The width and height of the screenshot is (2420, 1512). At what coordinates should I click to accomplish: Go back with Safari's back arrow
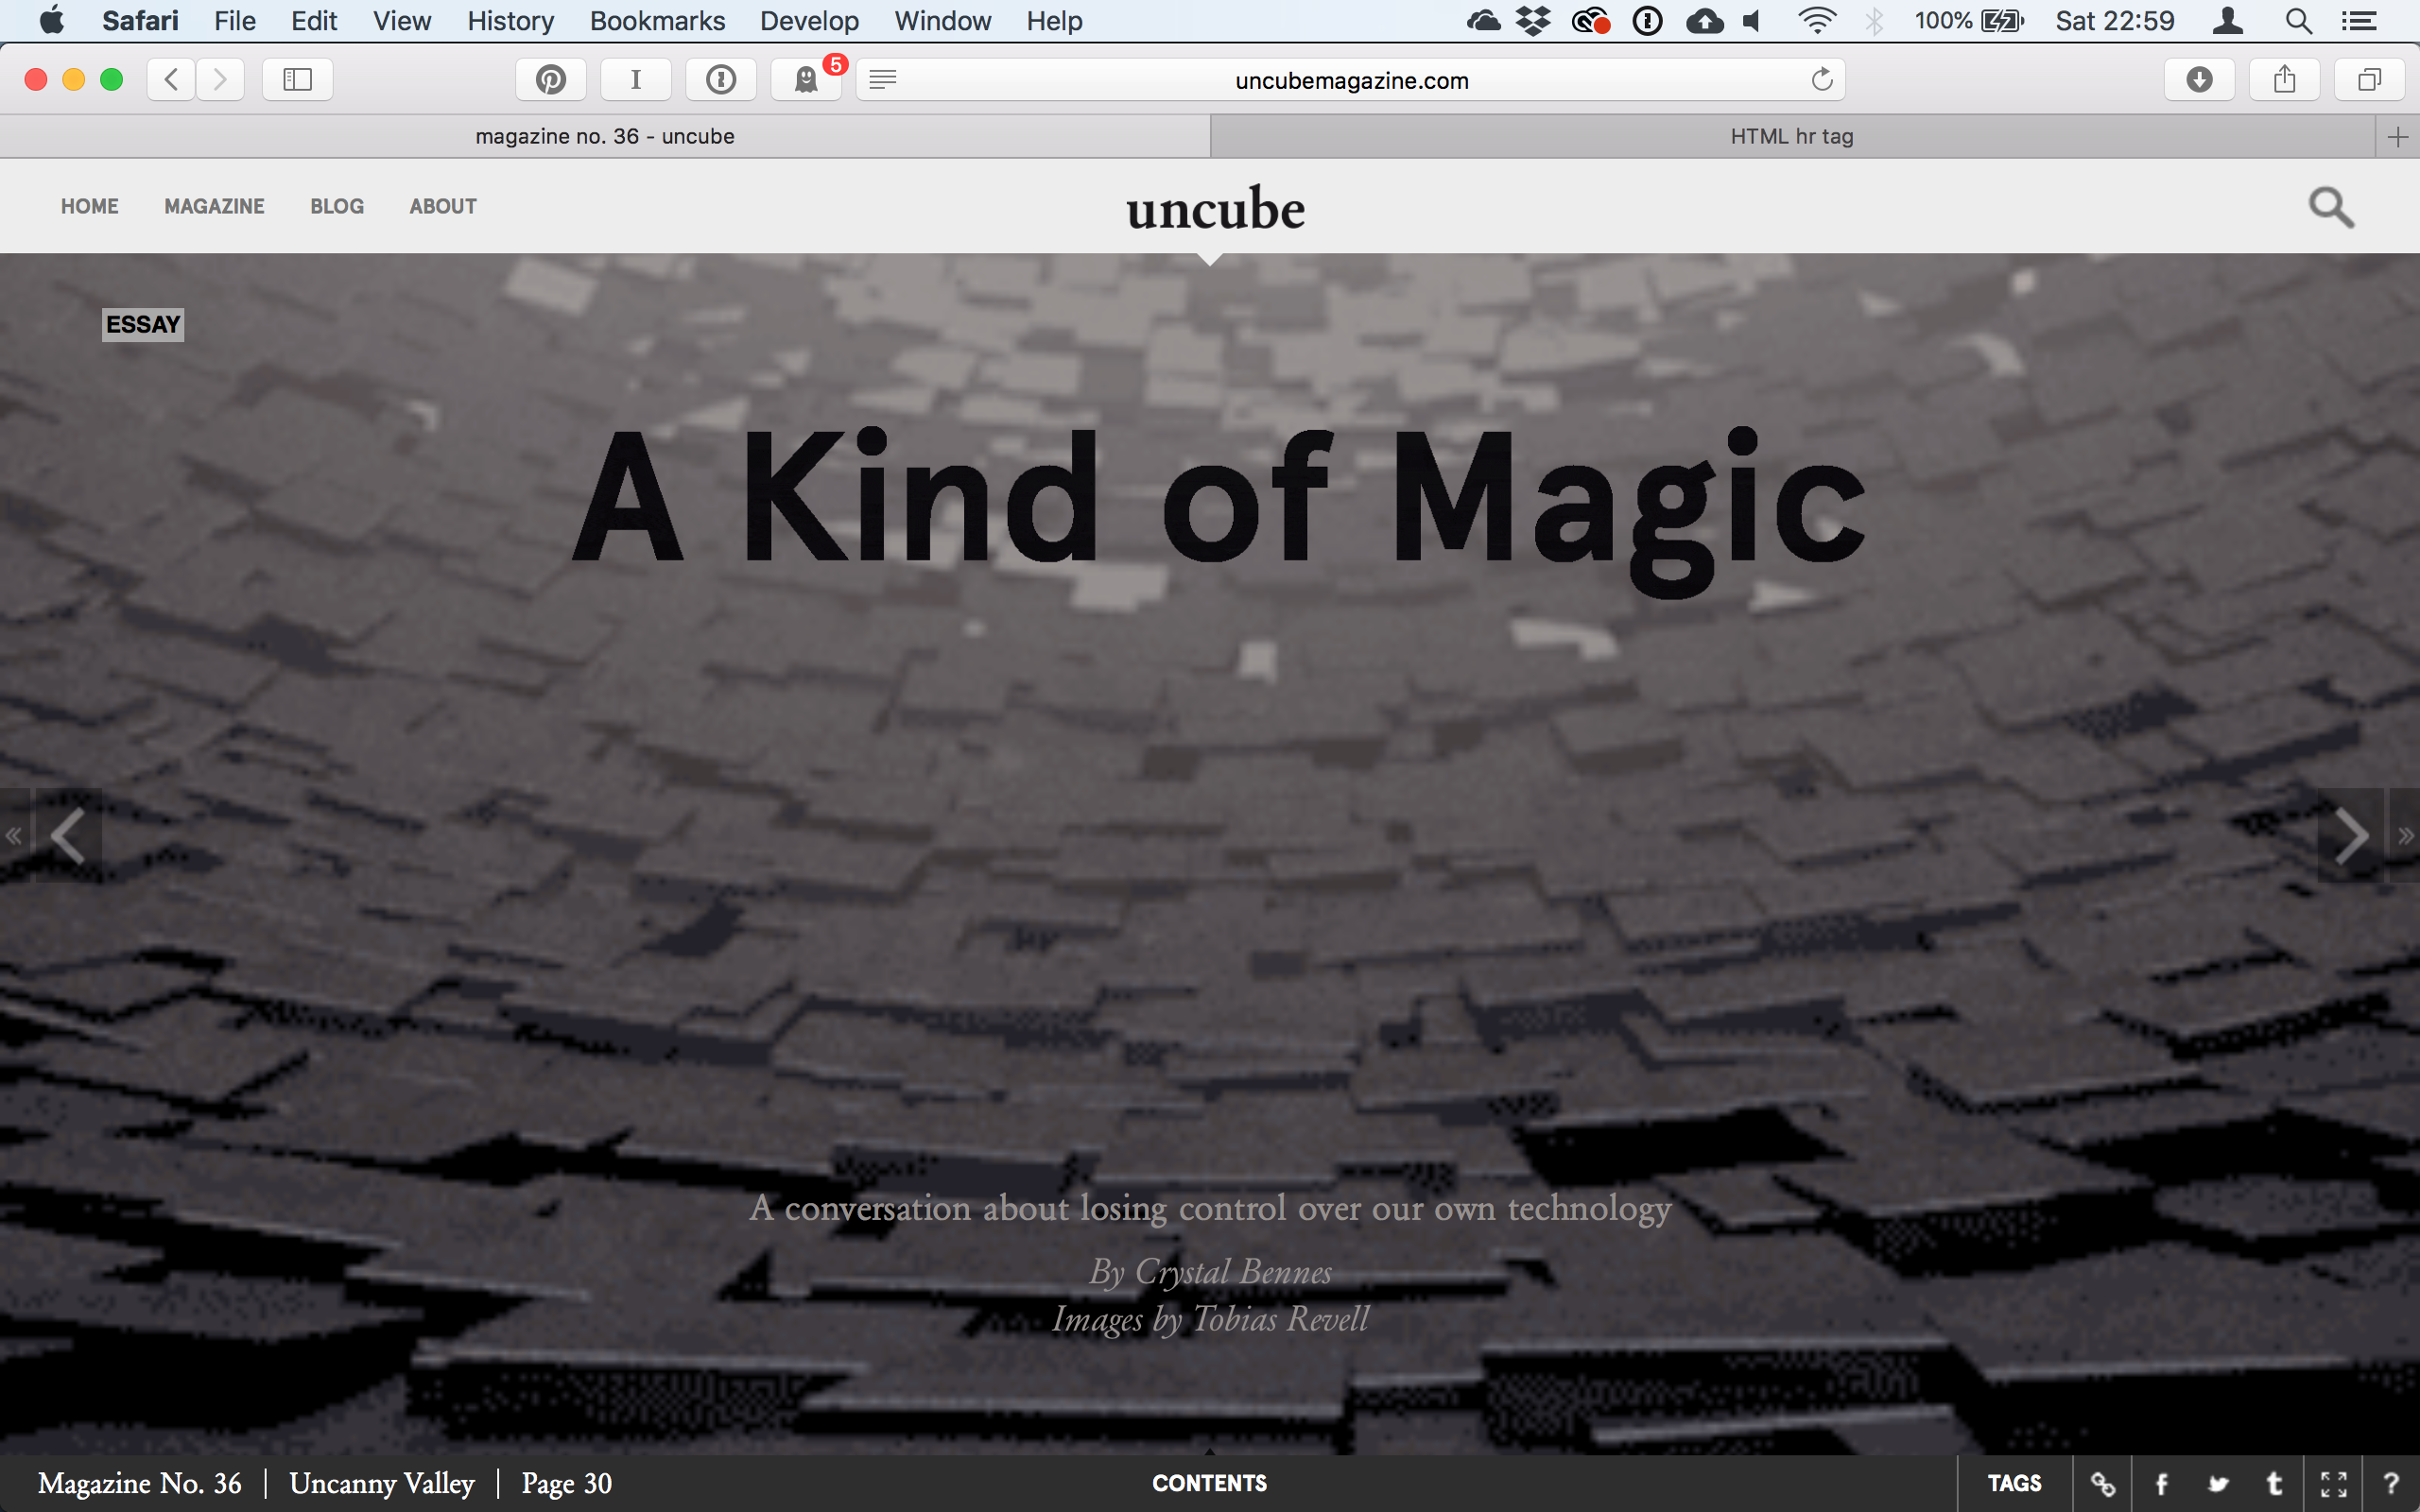(171, 79)
